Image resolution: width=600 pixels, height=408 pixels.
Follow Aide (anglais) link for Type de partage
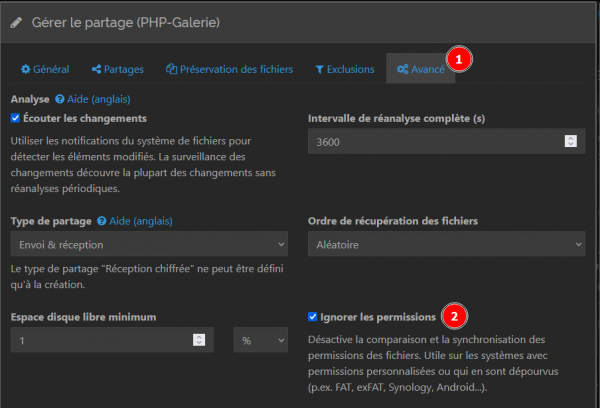pos(140,221)
